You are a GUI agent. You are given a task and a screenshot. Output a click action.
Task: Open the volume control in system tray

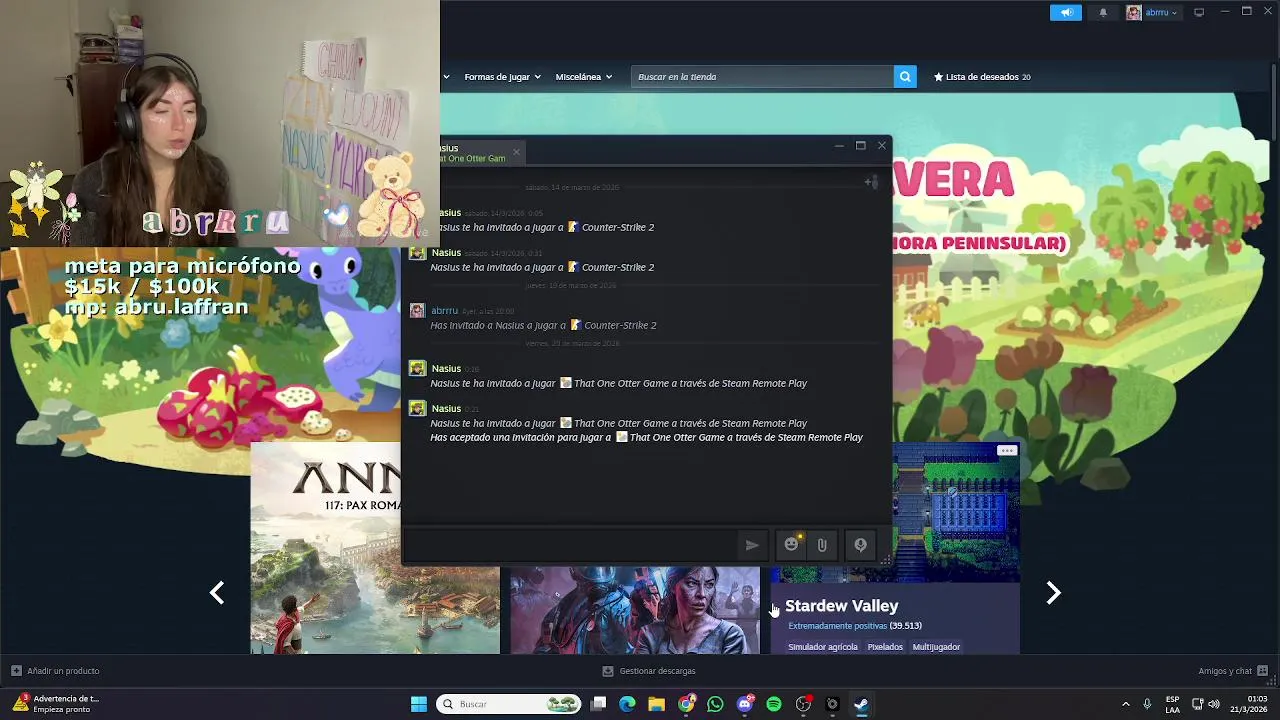tap(1214, 704)
